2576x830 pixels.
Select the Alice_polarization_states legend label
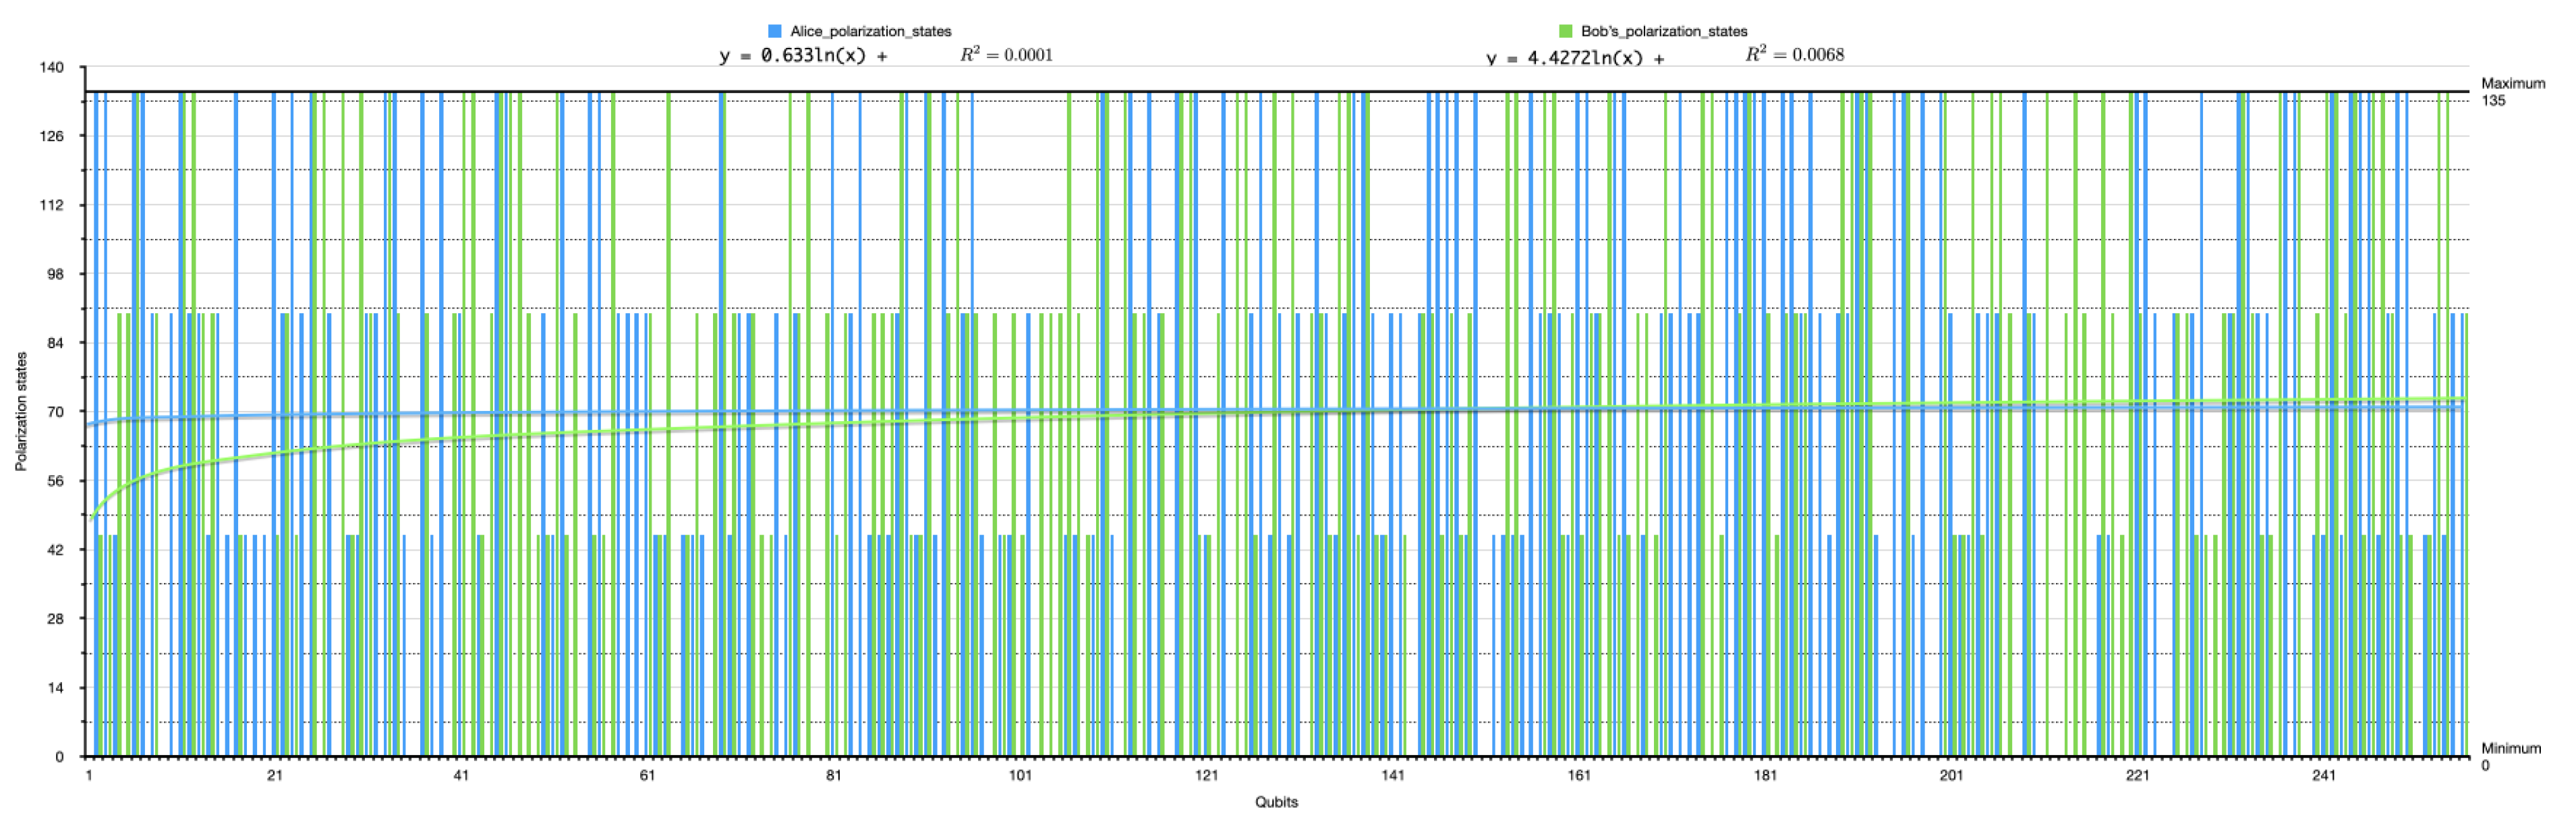870,31
